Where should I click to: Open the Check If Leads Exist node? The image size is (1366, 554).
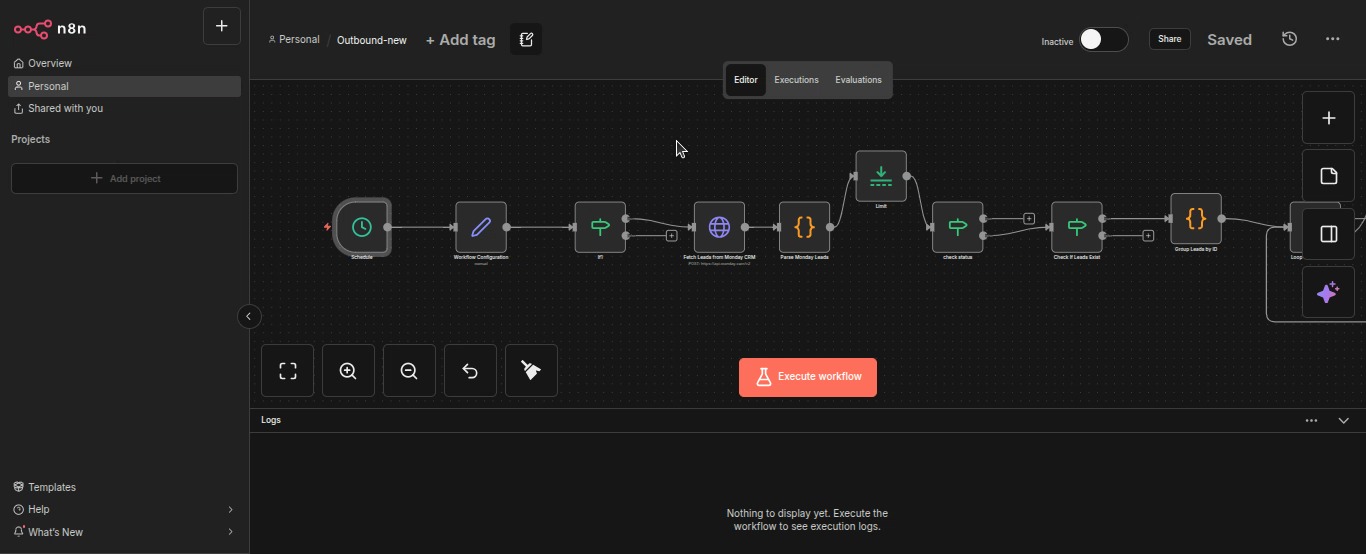pyautogui.click(x=1077, y=227)
